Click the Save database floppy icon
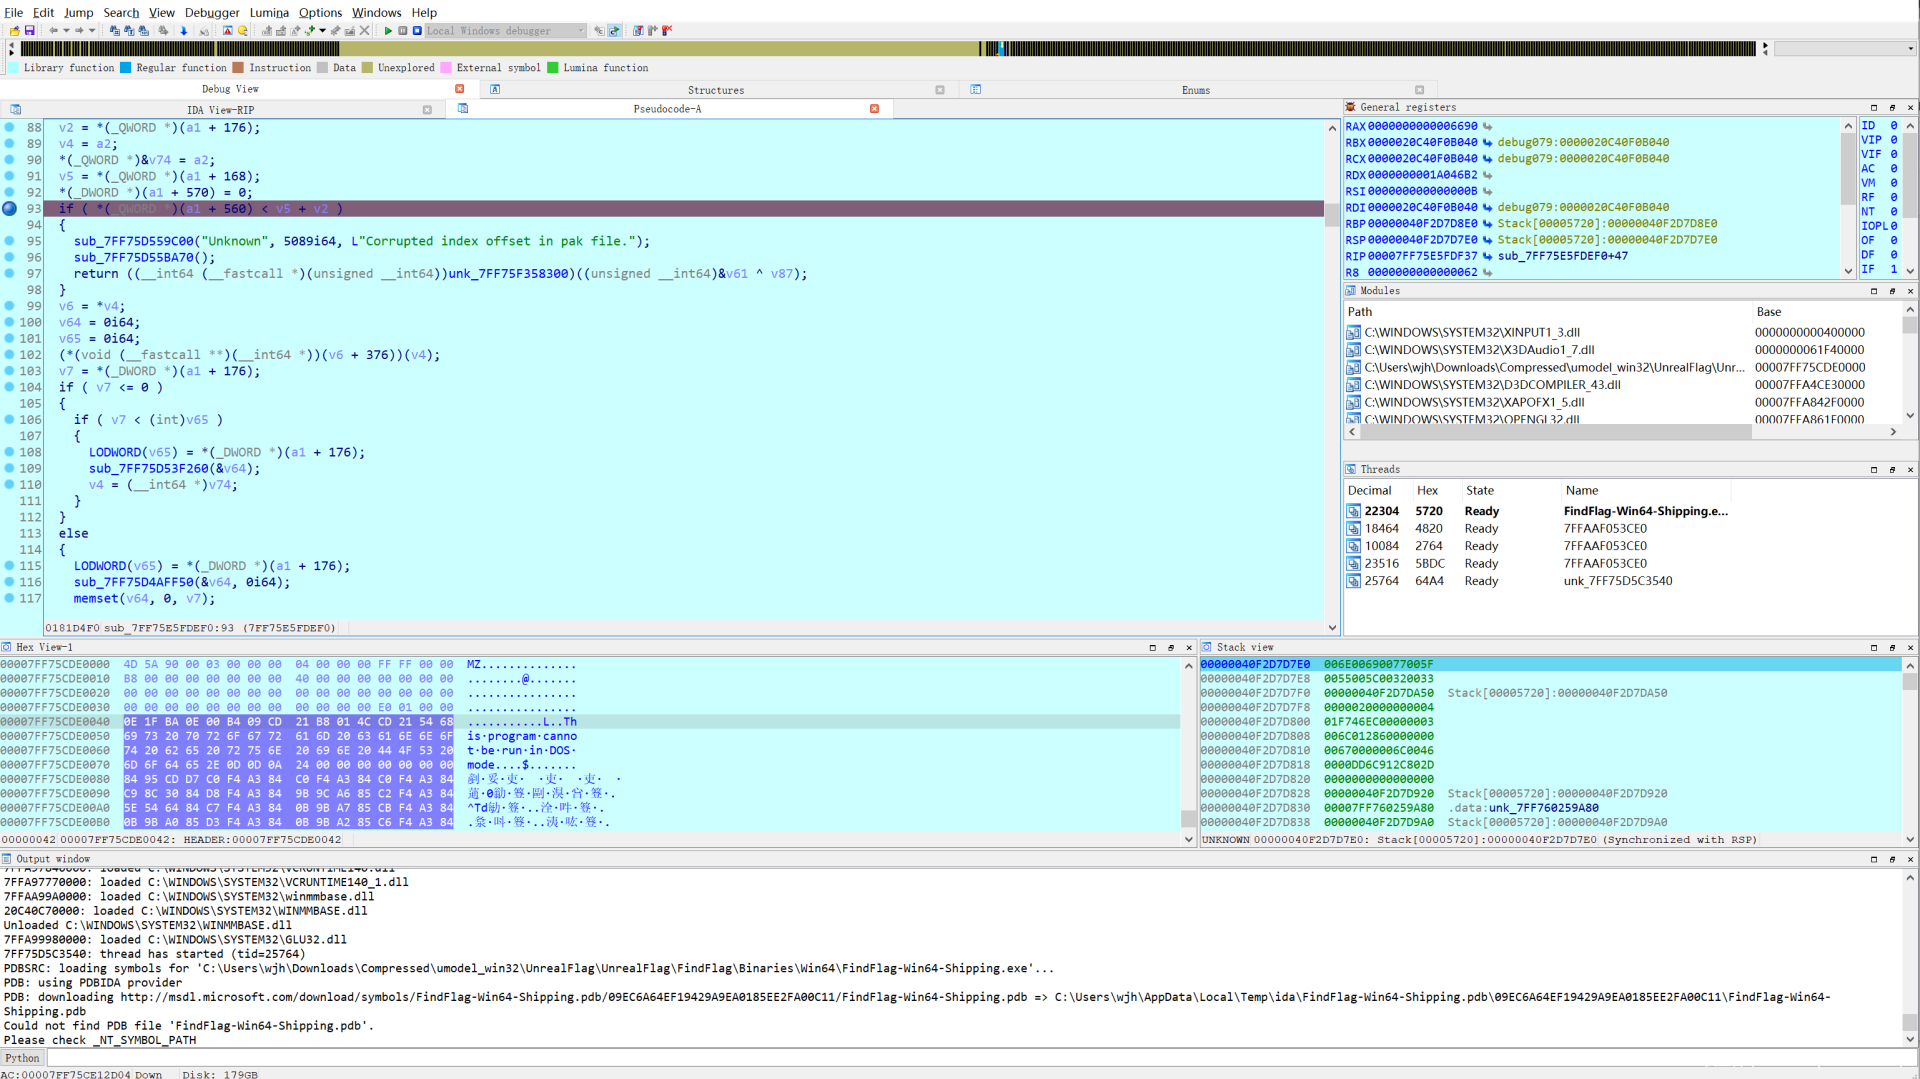Image resolution: width=1920 pixels, height=1079 pixels. pyautogui.click(x=30, y=31)
